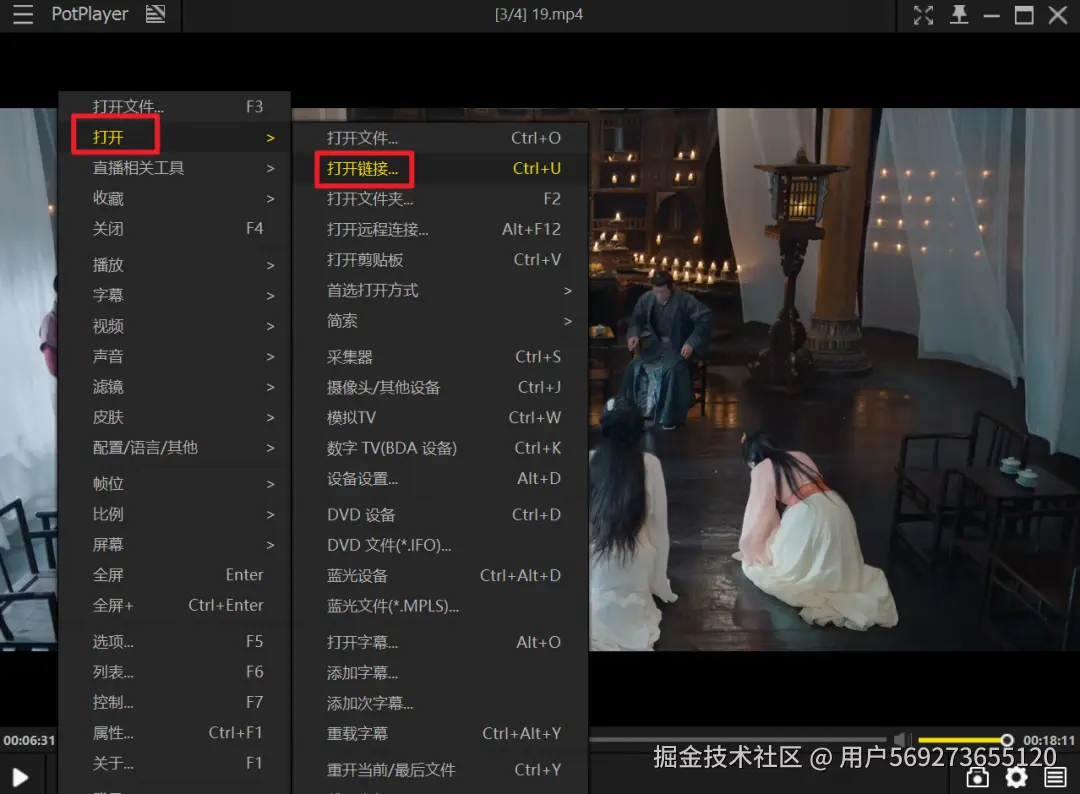
Task: Open the 比例 menu entry
Action: [175, 514]
